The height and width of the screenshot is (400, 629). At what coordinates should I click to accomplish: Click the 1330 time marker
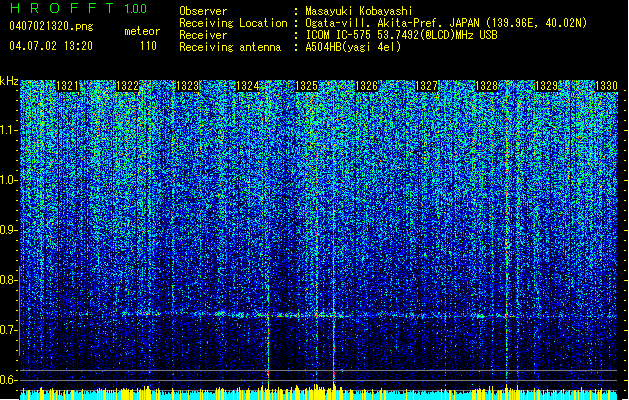coord(606,86)
